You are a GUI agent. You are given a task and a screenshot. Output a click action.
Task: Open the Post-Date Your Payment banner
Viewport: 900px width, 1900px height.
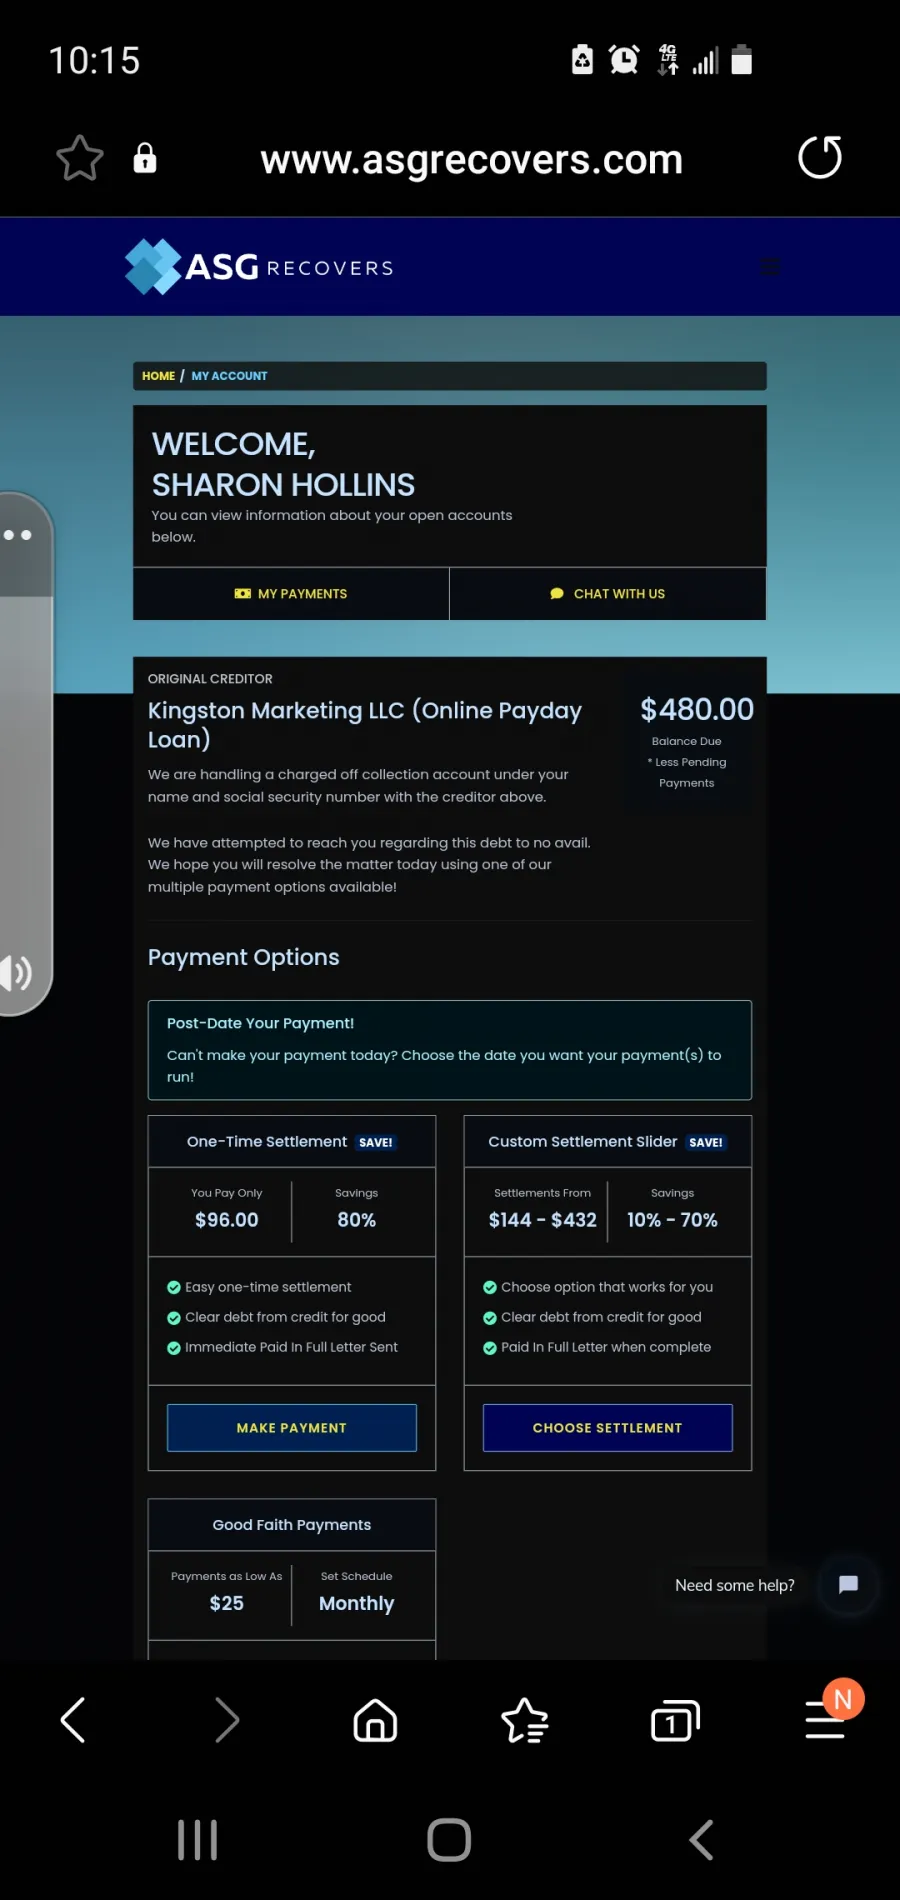[x=450, y=1050]
